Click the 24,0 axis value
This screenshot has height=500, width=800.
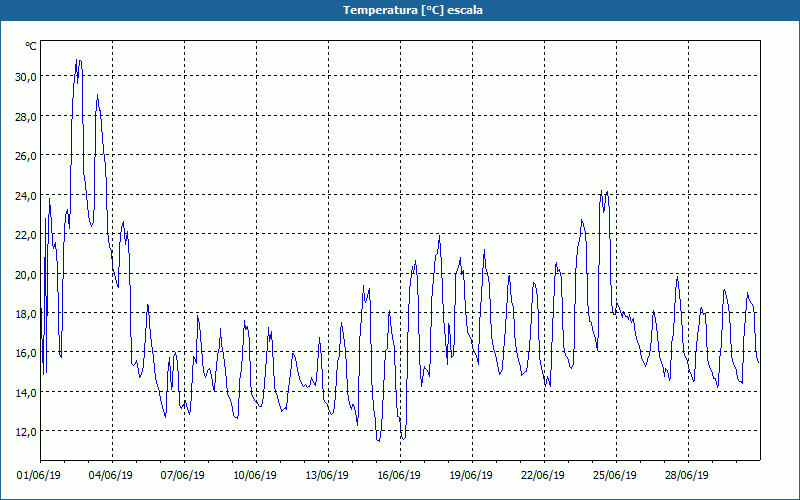(26, 196)
